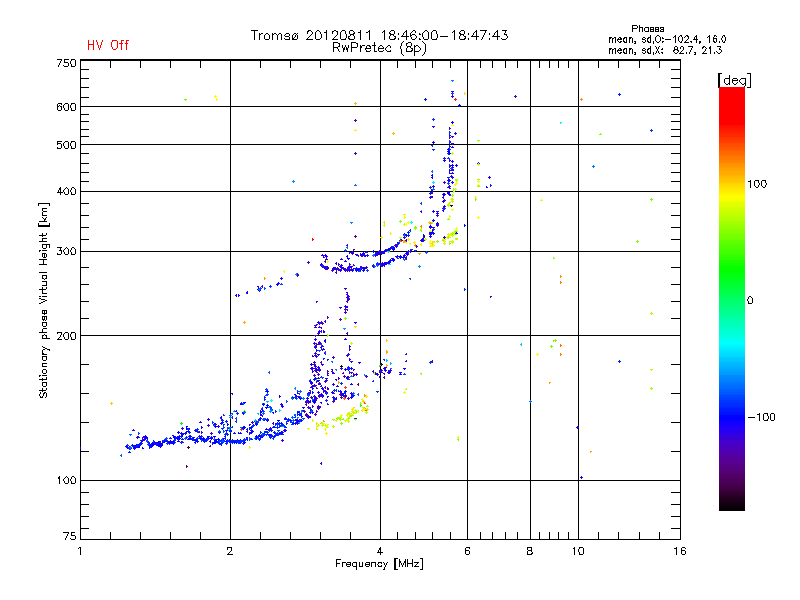Select the 'mean, sd,O:-102.4, 16.0' line
800x600 pixels.
click(x=667, y=40)
